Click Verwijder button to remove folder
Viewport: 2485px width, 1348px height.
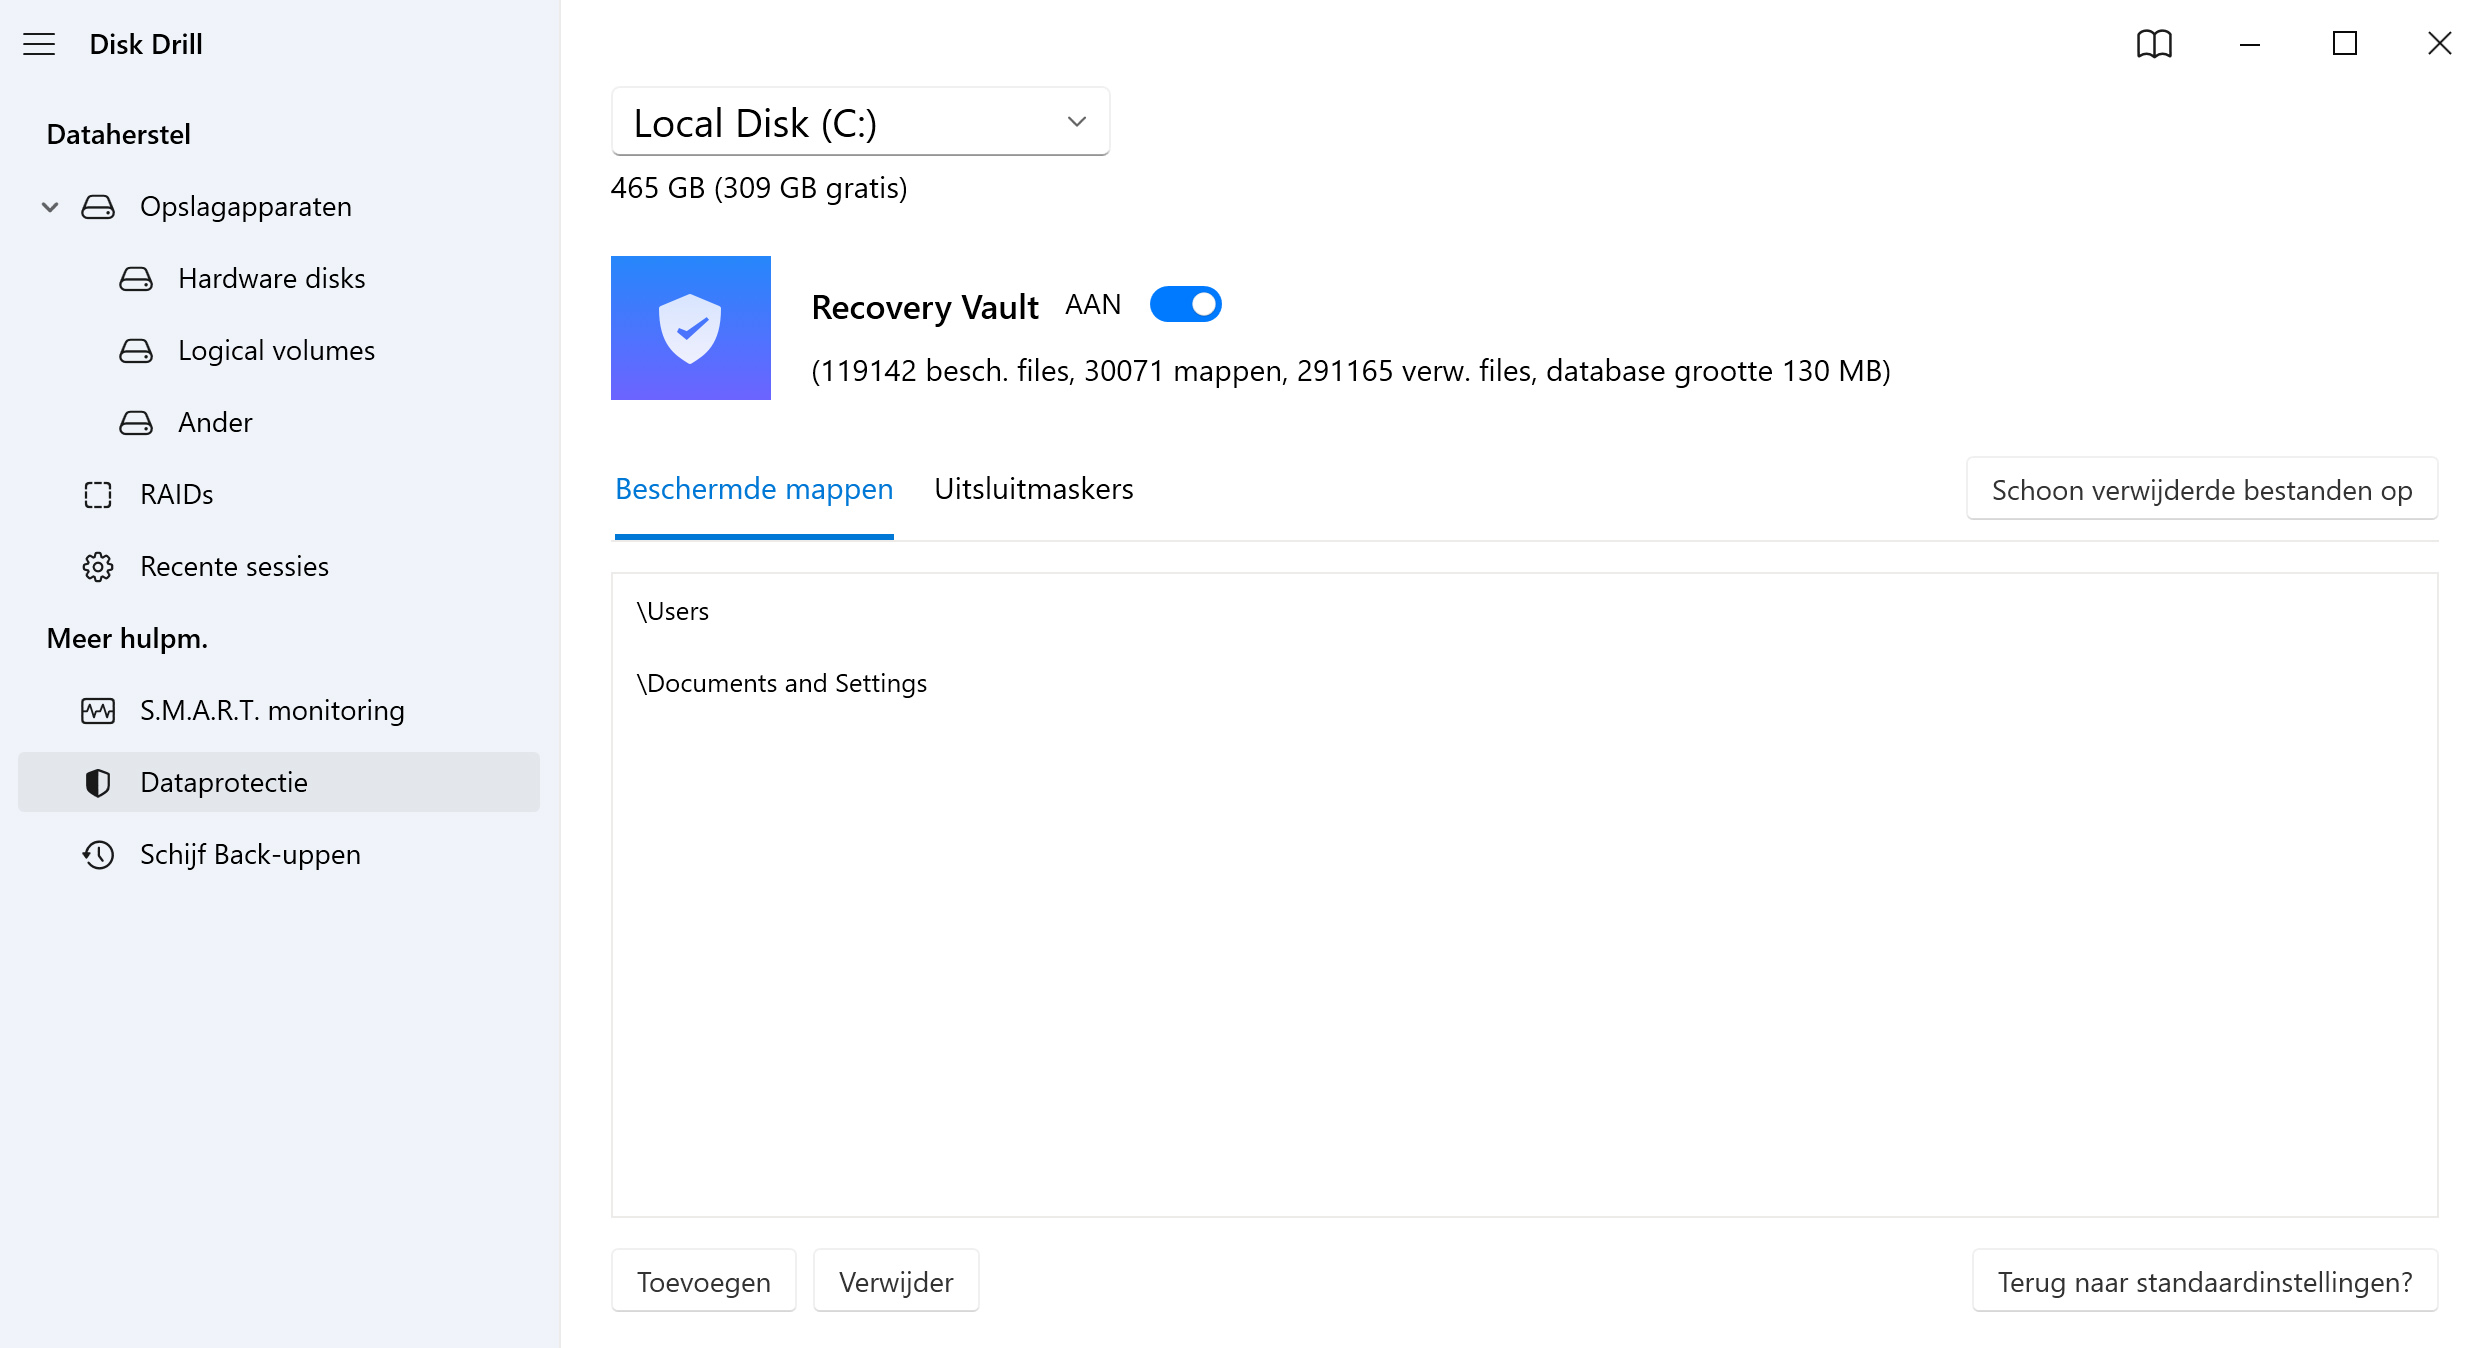[x=896, y=1282]
